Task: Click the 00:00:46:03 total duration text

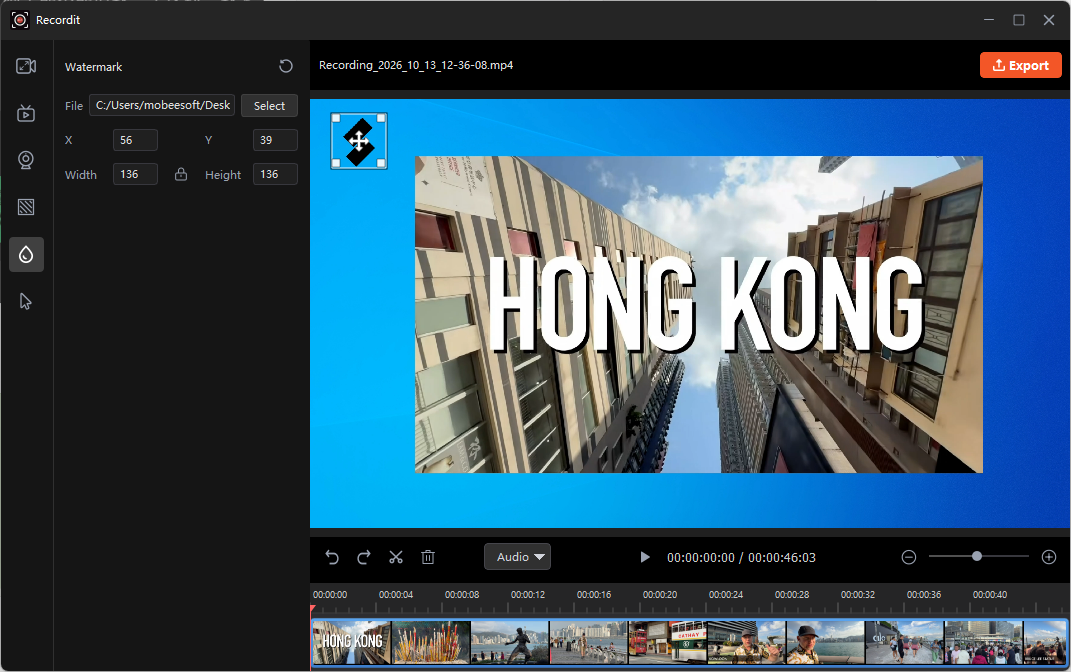Action: 782,558
